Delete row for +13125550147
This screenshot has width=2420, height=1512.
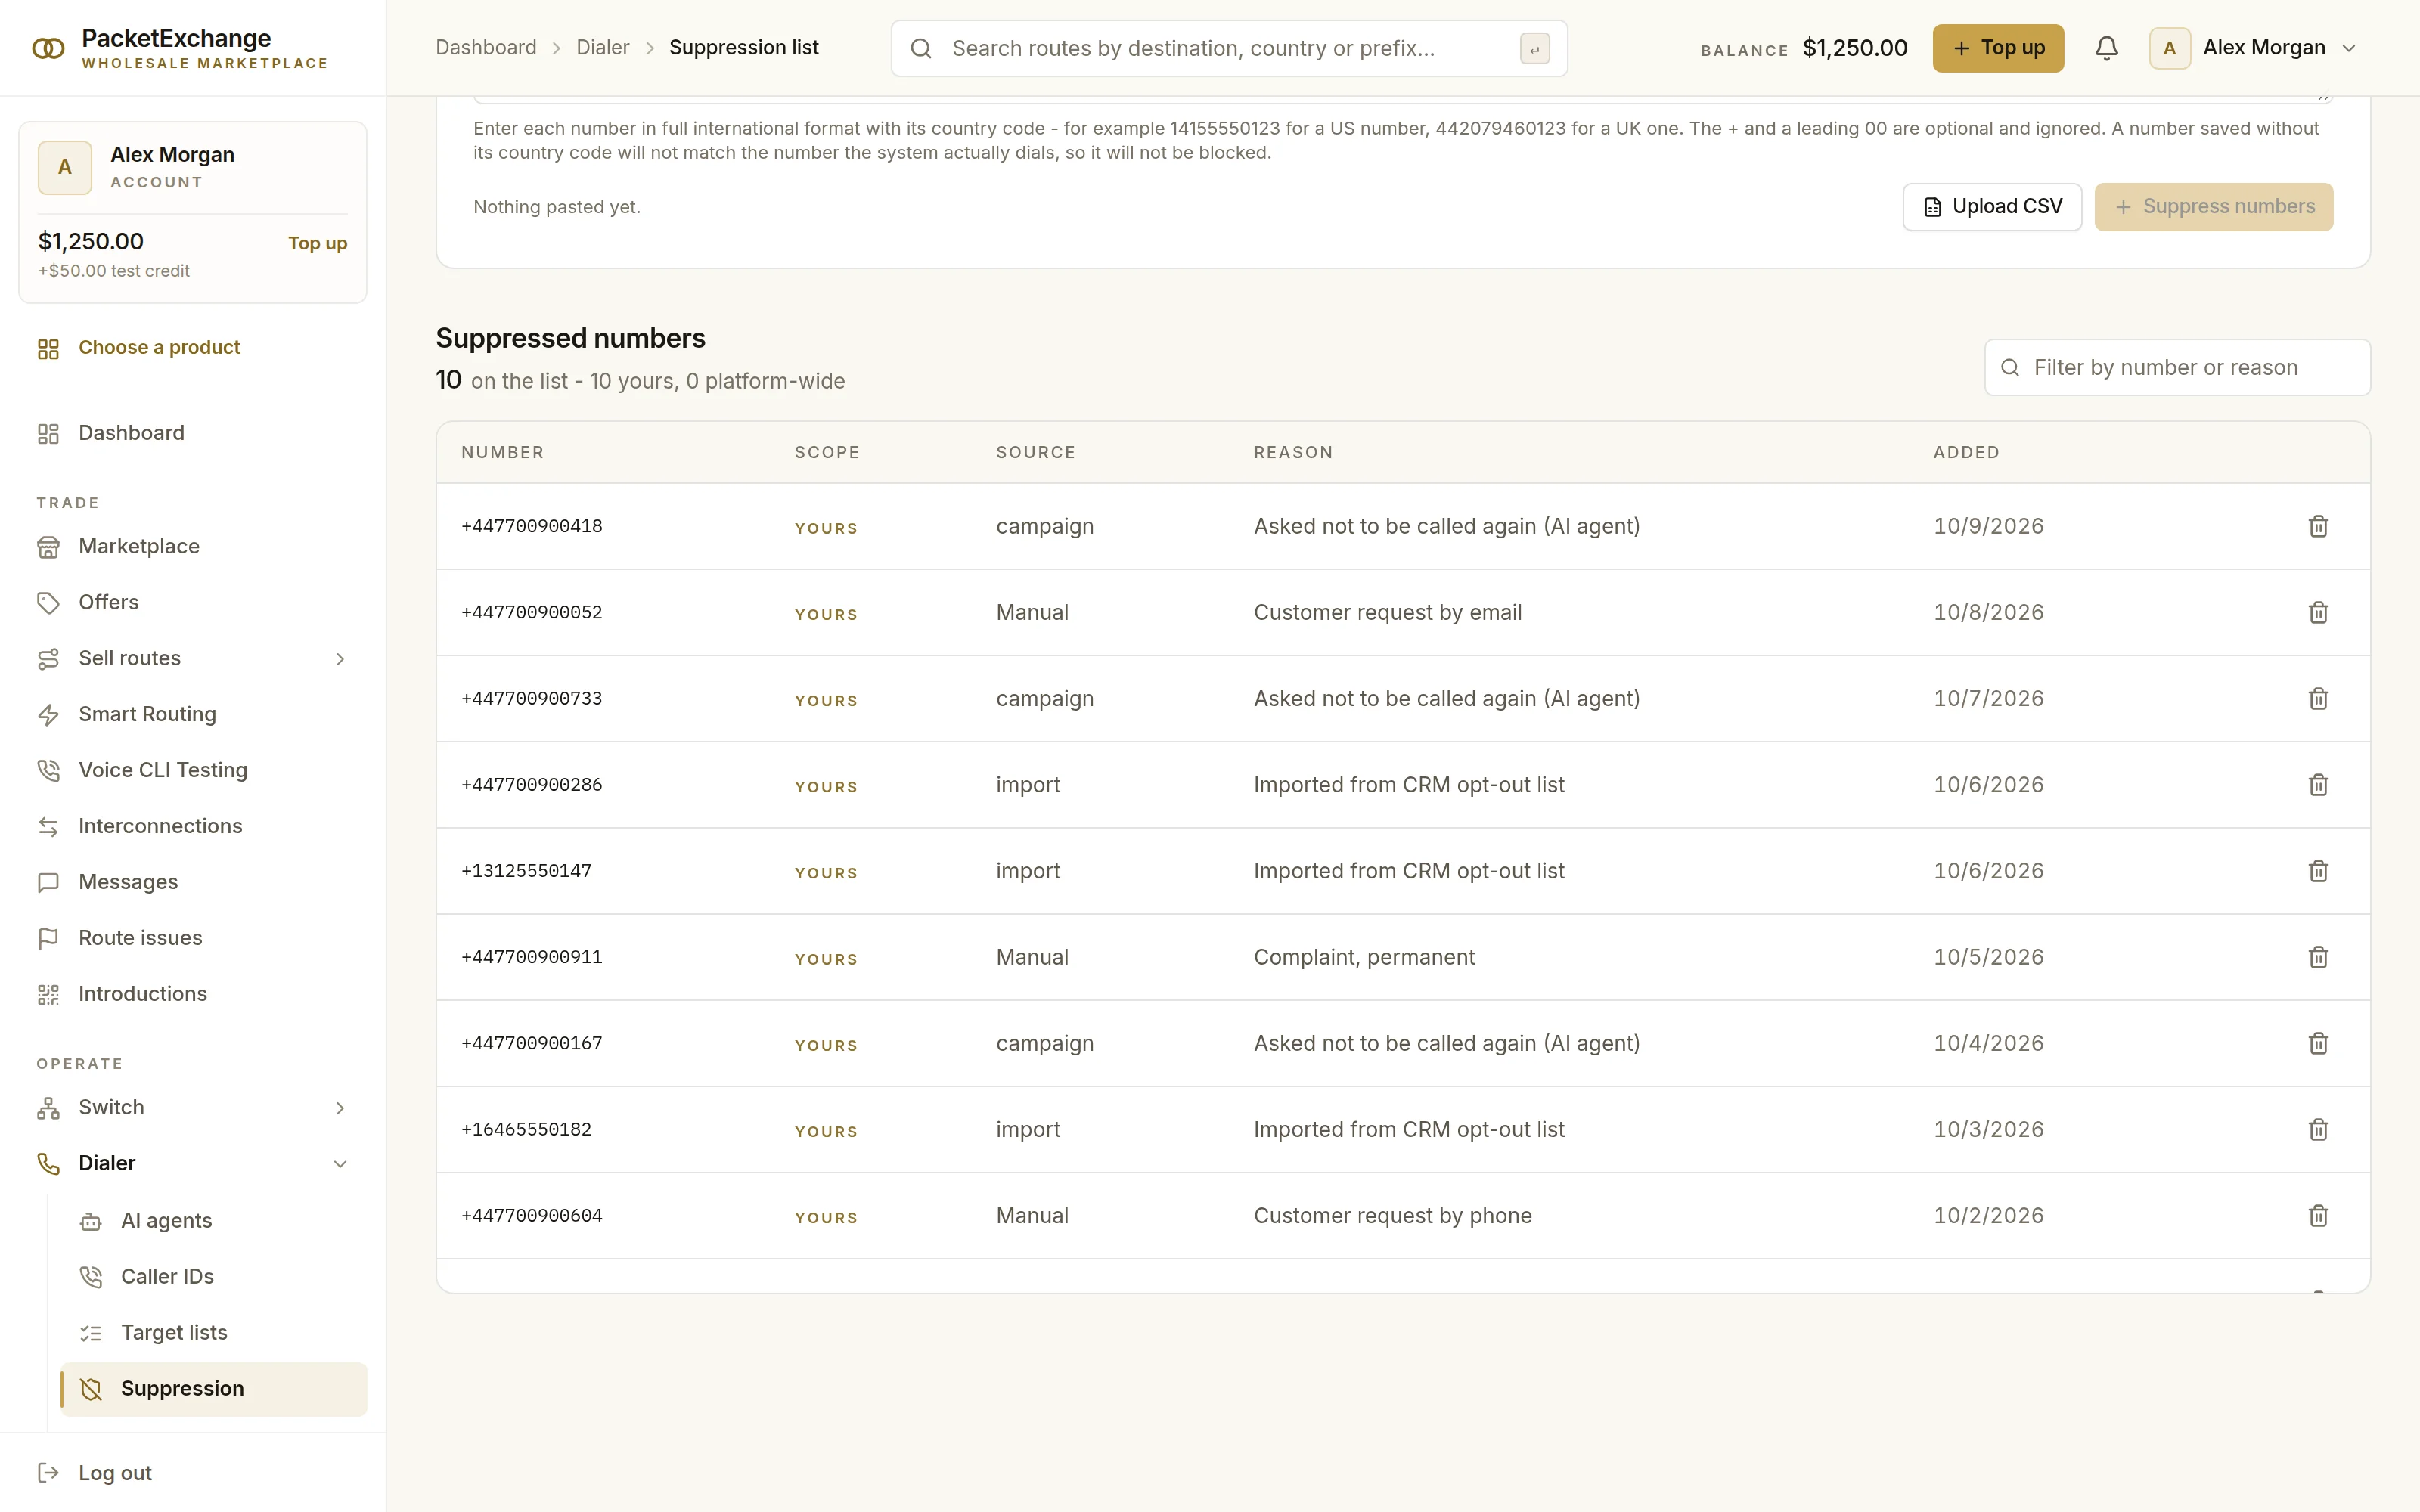point(2318,871)
